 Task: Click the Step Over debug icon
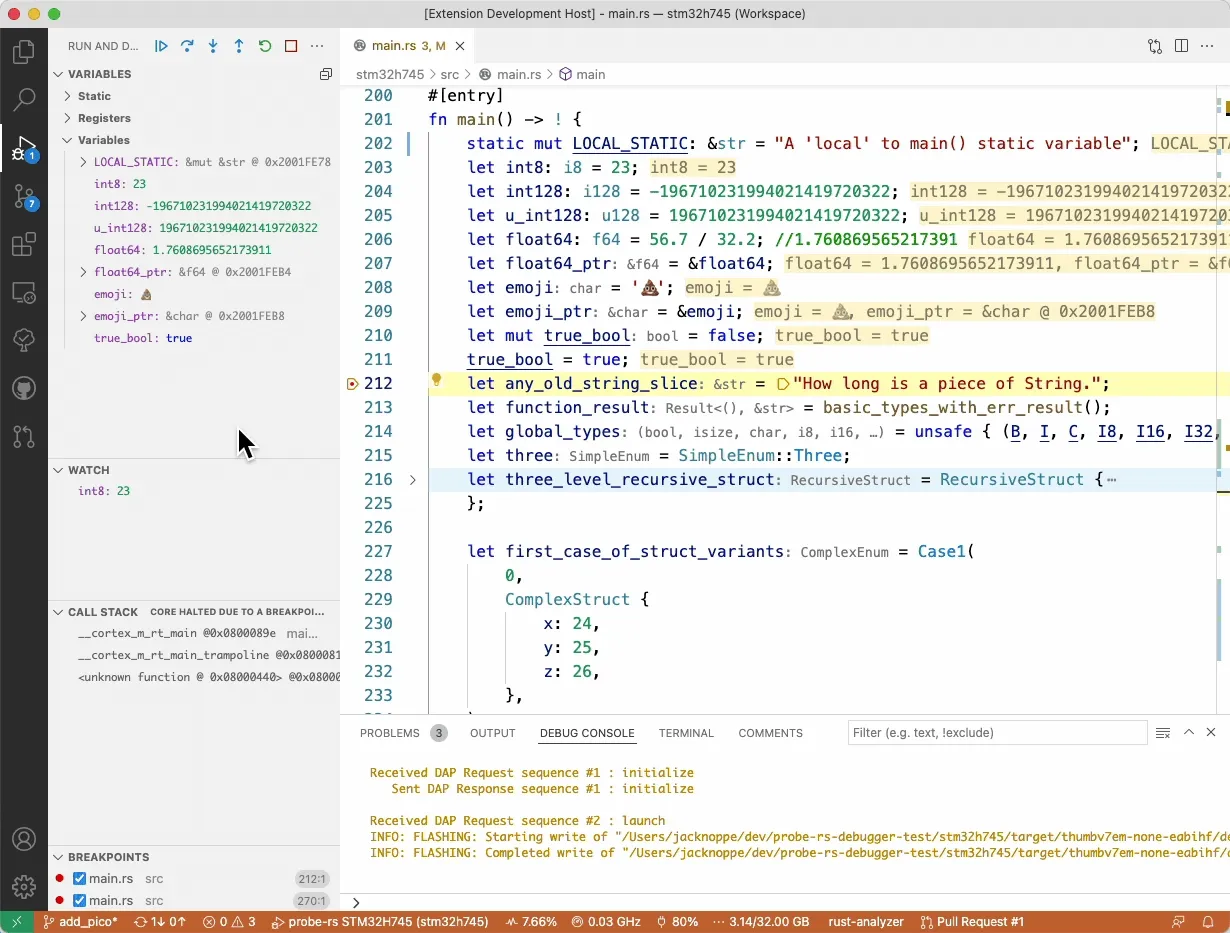[187, 46]
